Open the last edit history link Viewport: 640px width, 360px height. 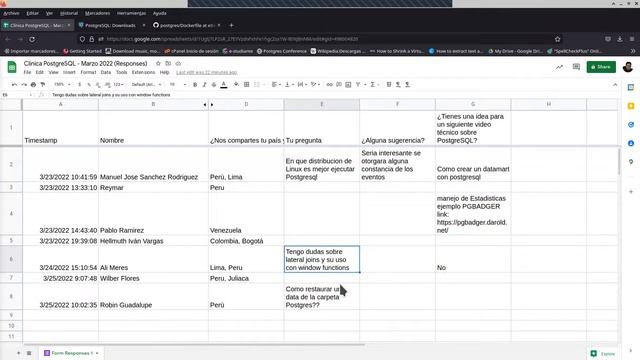207,72
